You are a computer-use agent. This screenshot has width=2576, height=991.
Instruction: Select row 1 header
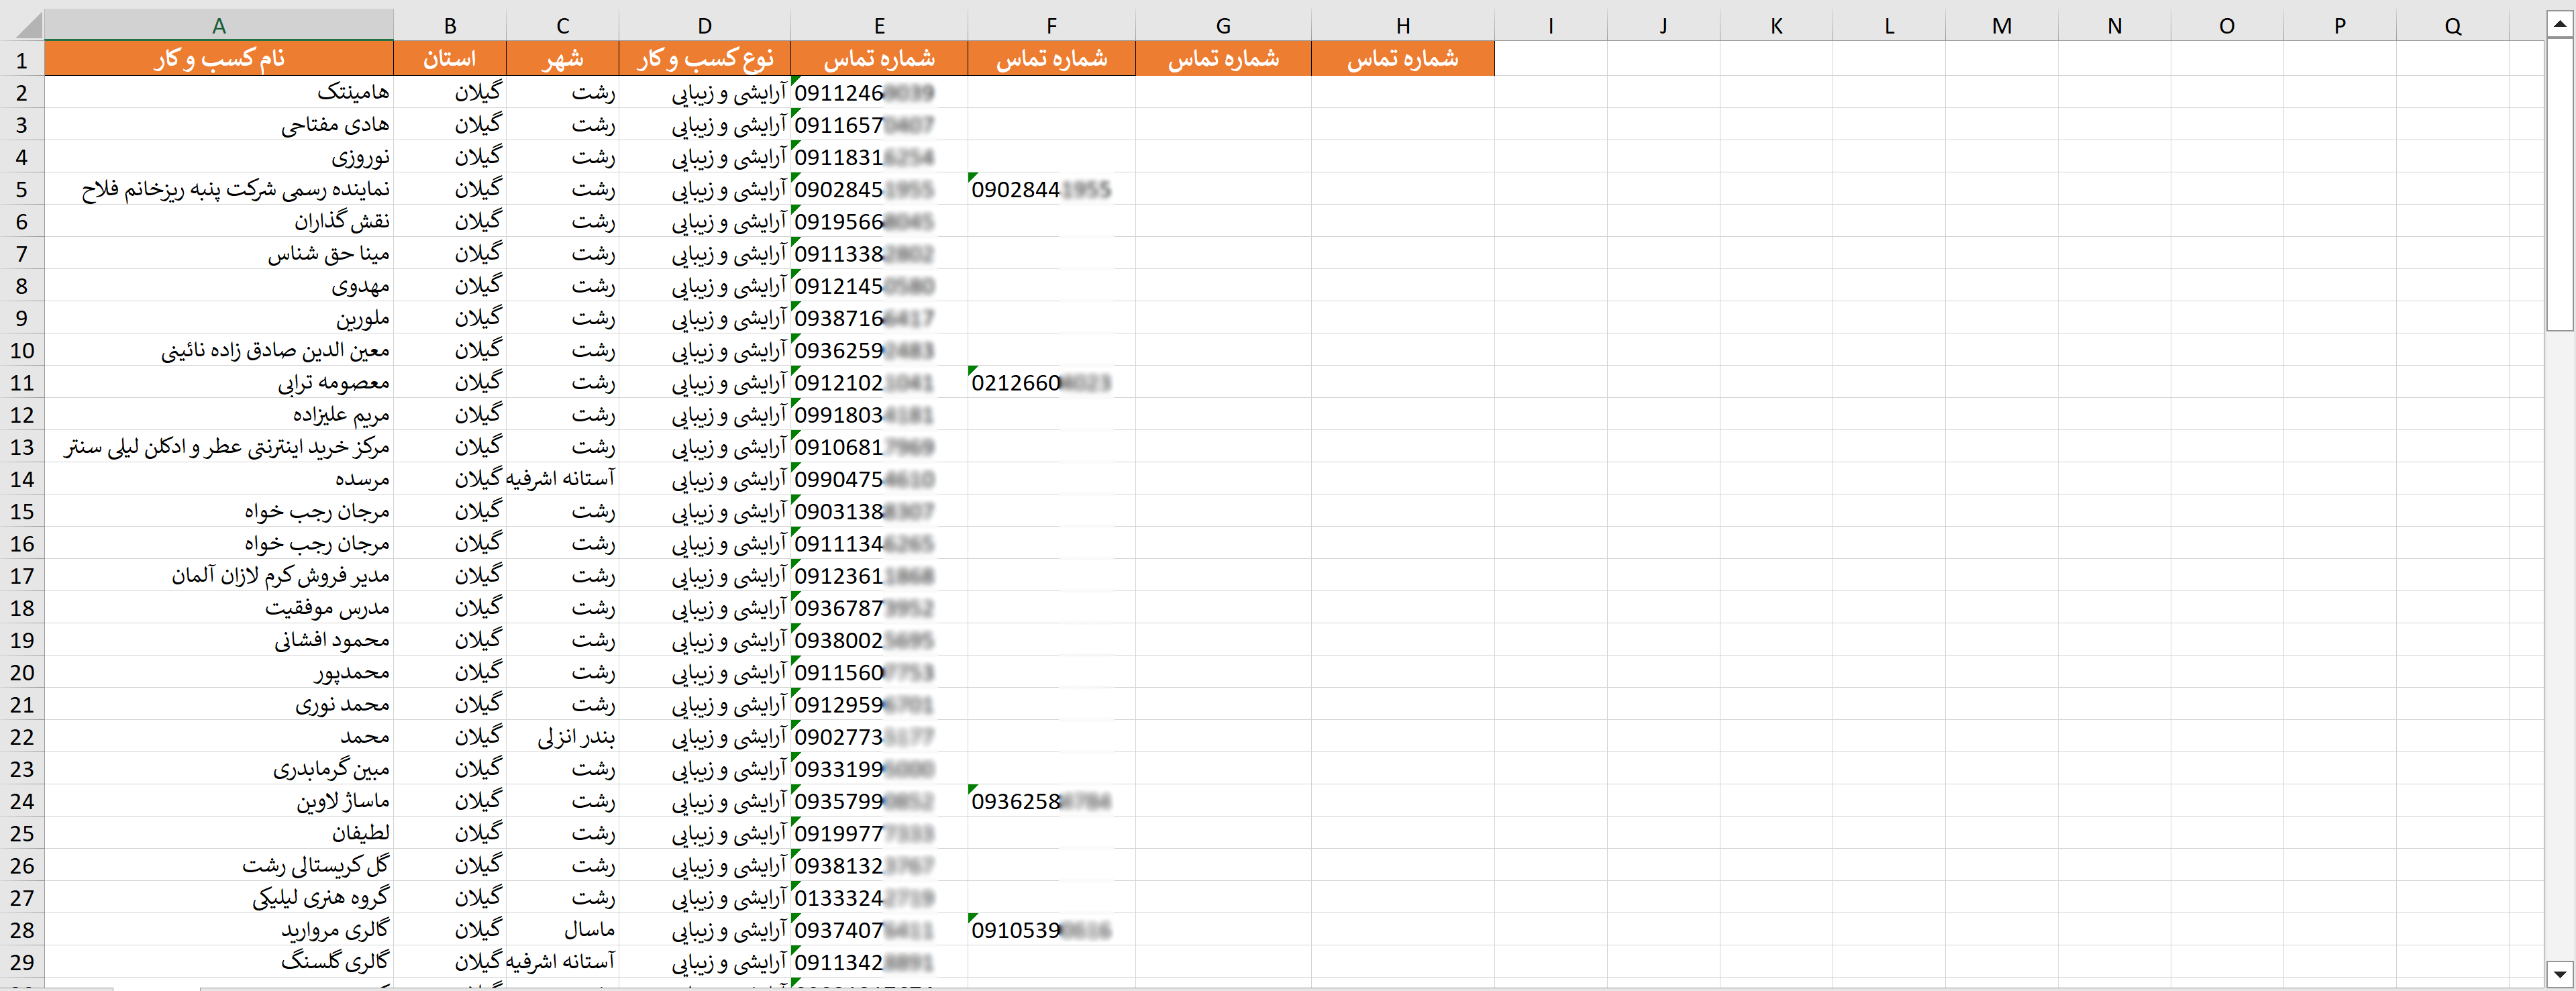tap(22, 59)
